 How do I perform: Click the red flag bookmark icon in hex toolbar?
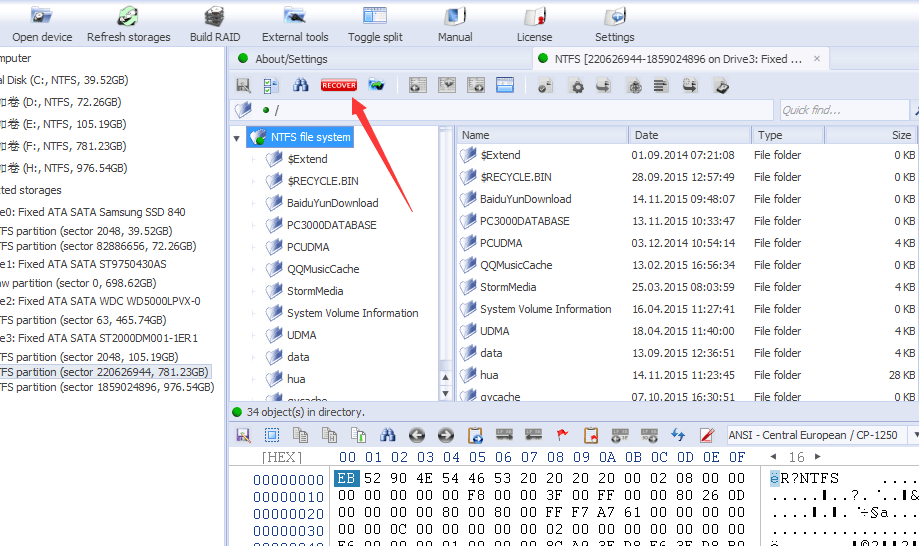click(562, 435)
